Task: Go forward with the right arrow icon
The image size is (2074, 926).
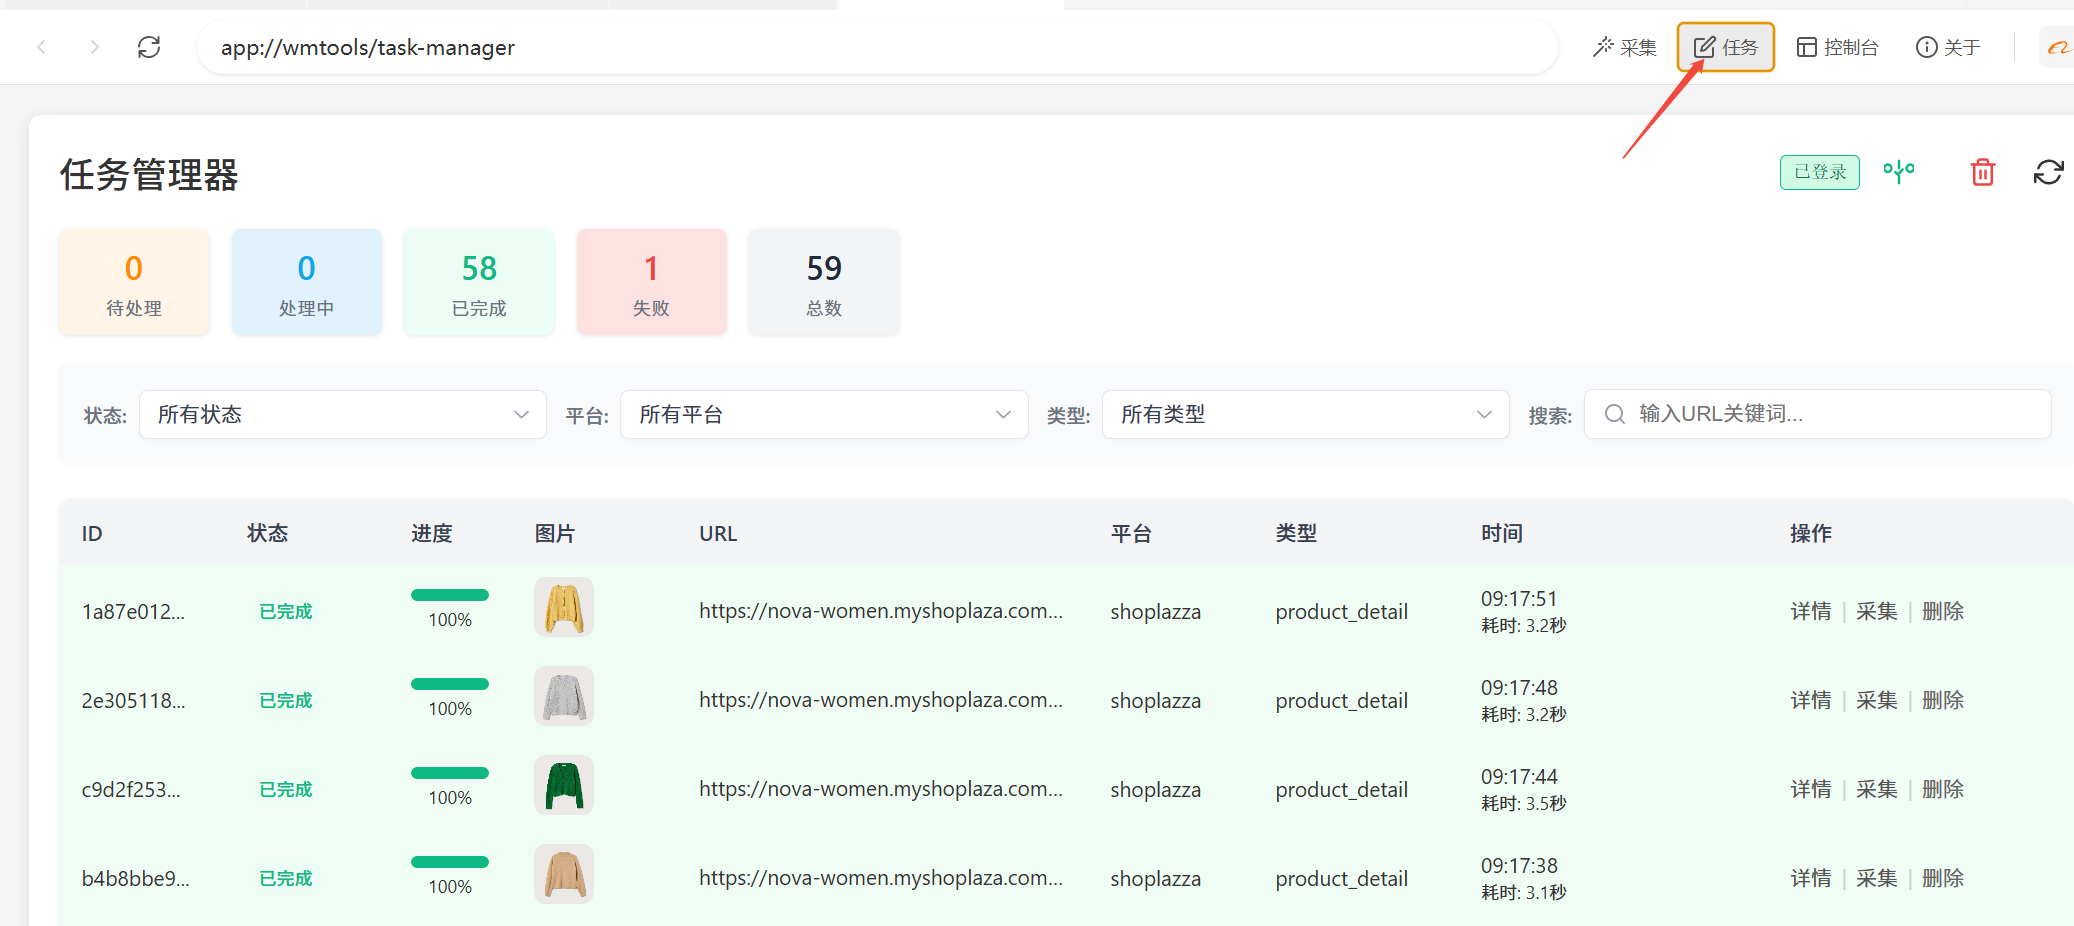Action: pyautogui.click(x=94, y=47)
